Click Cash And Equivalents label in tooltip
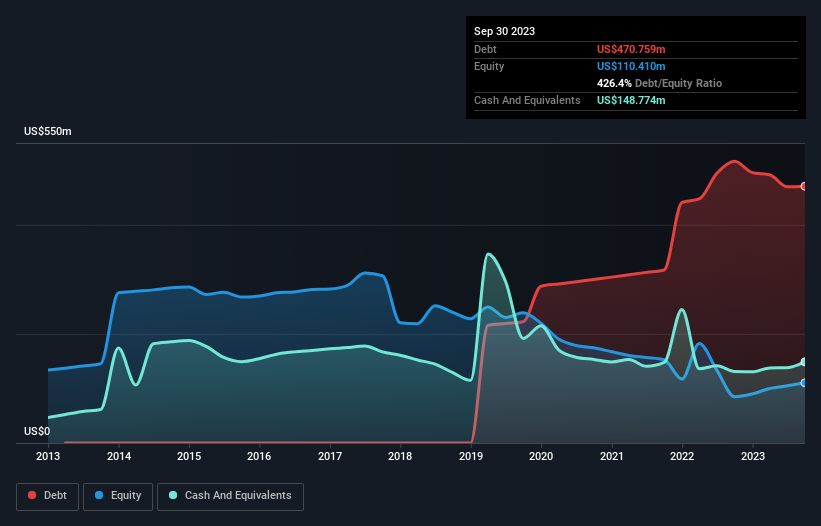This screenshot has height=526, width=821. click(x=527, y=100)
